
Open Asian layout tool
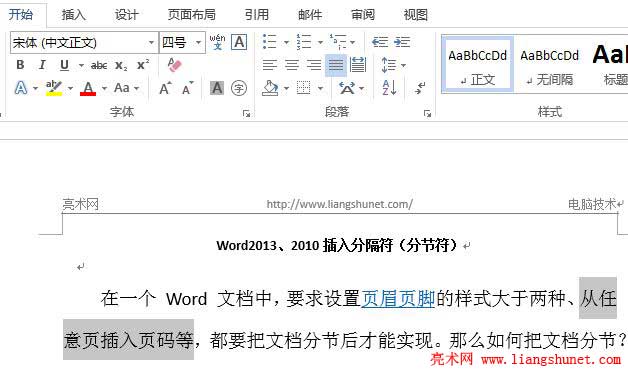347,88
